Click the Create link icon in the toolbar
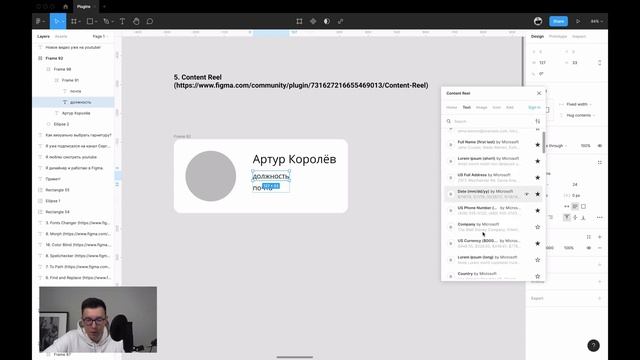The height and width of the screenshot is (360, 640). click(x=340, y=21)
